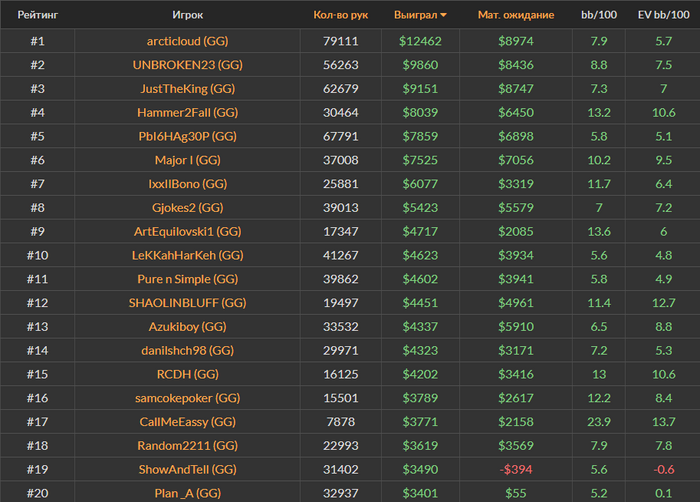Open SHAOLINBLUFF (GG) profile link
Screen dimensions: 700x502
(187, 303)
